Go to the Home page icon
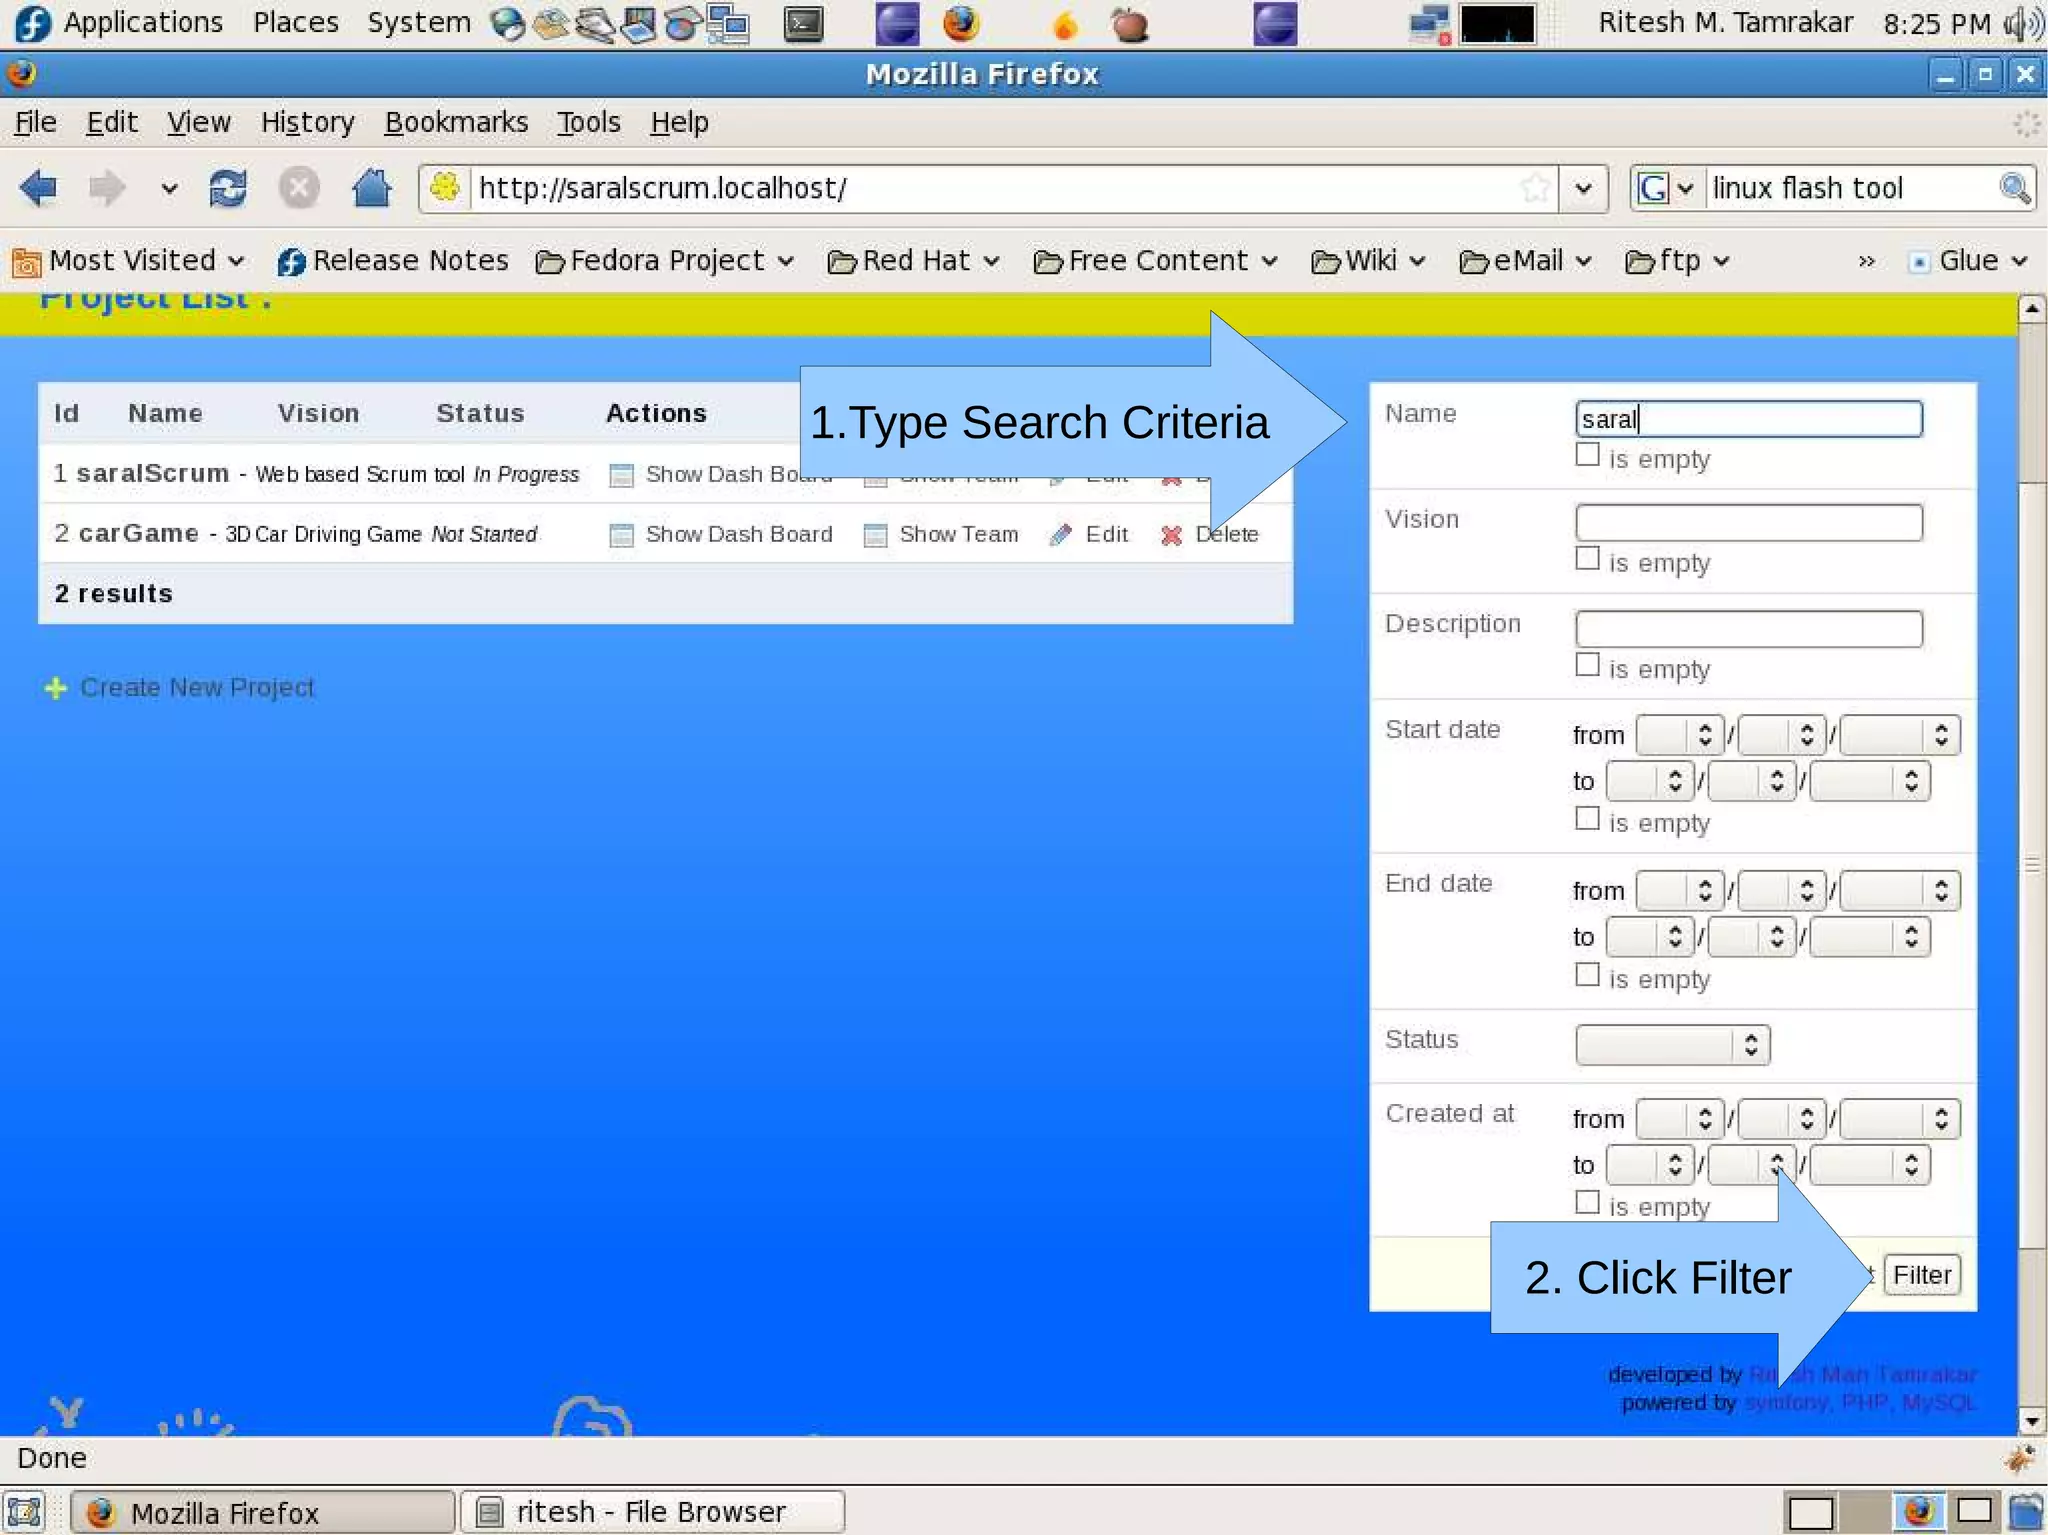The image size is (2048, 1535). (371, 188)
